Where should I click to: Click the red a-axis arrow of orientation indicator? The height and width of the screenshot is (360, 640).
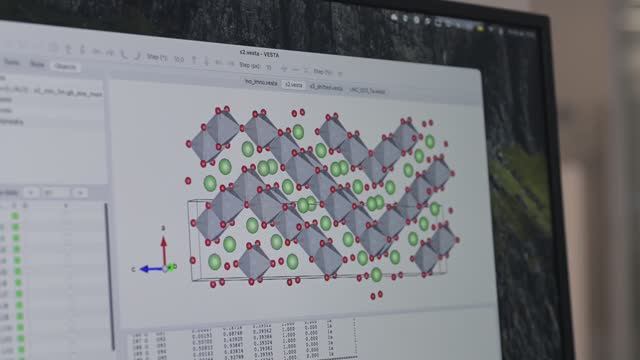(x=164, y=251)
